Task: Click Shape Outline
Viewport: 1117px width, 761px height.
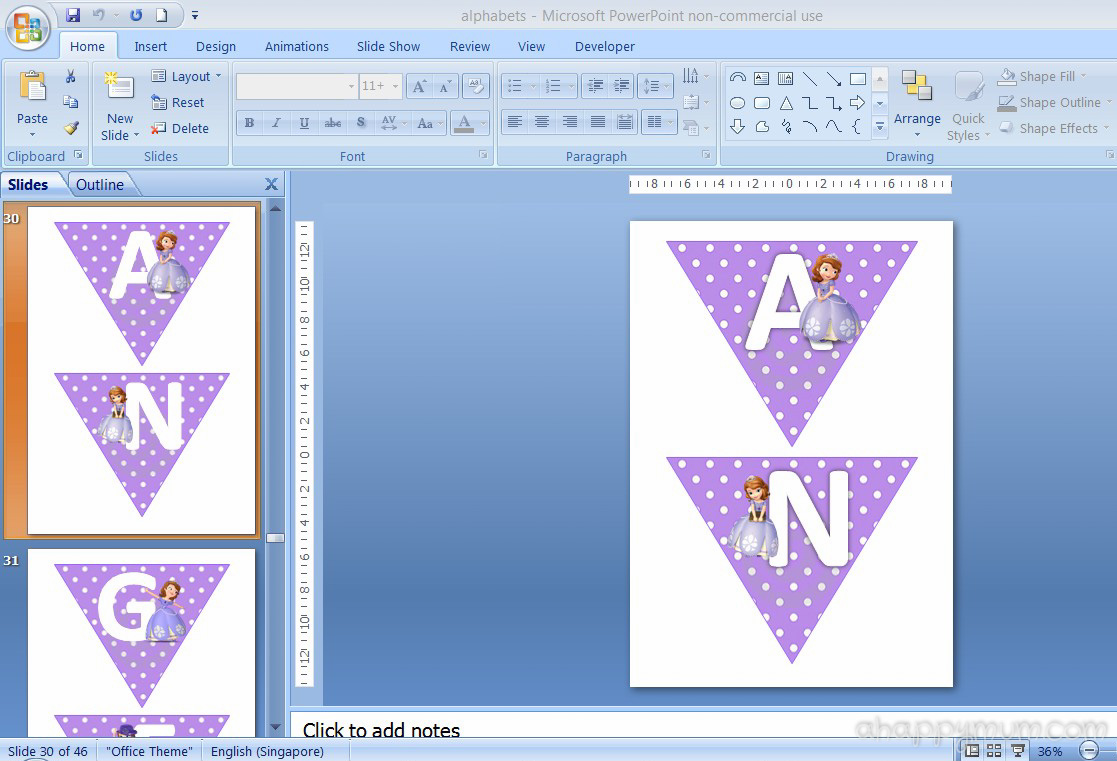Action: point(1055,103)
